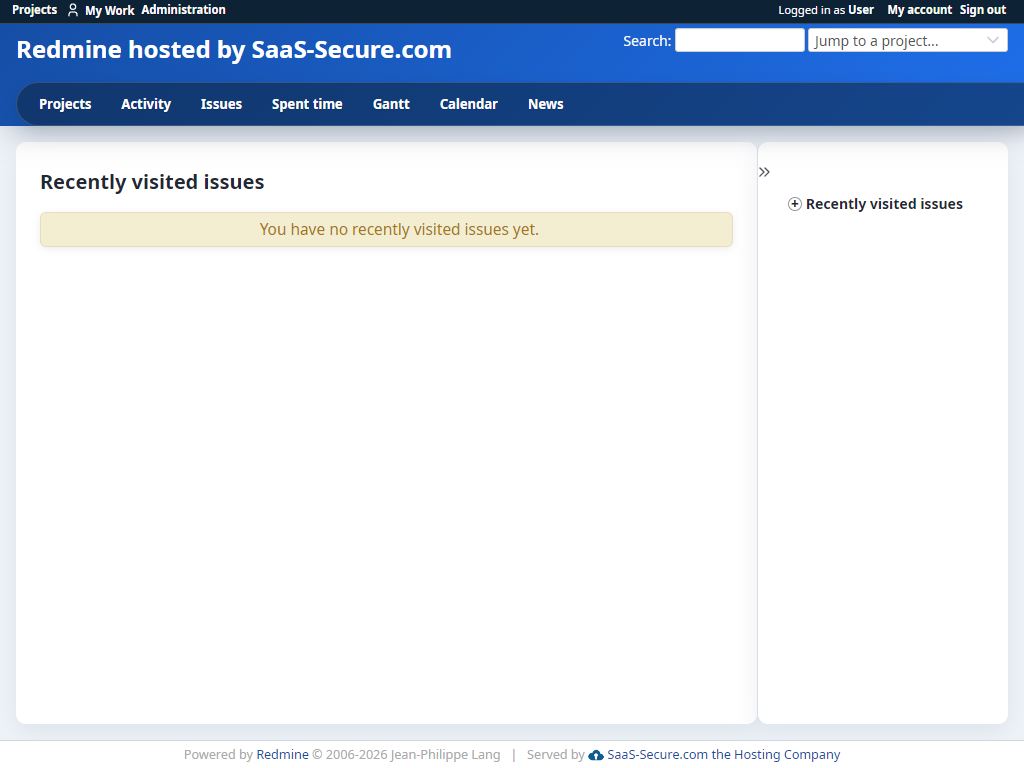The height and width of the screenshot is (768, 1024).
Task: Click the plus icon beside Recently visited issues
Action: click(794, 204)
